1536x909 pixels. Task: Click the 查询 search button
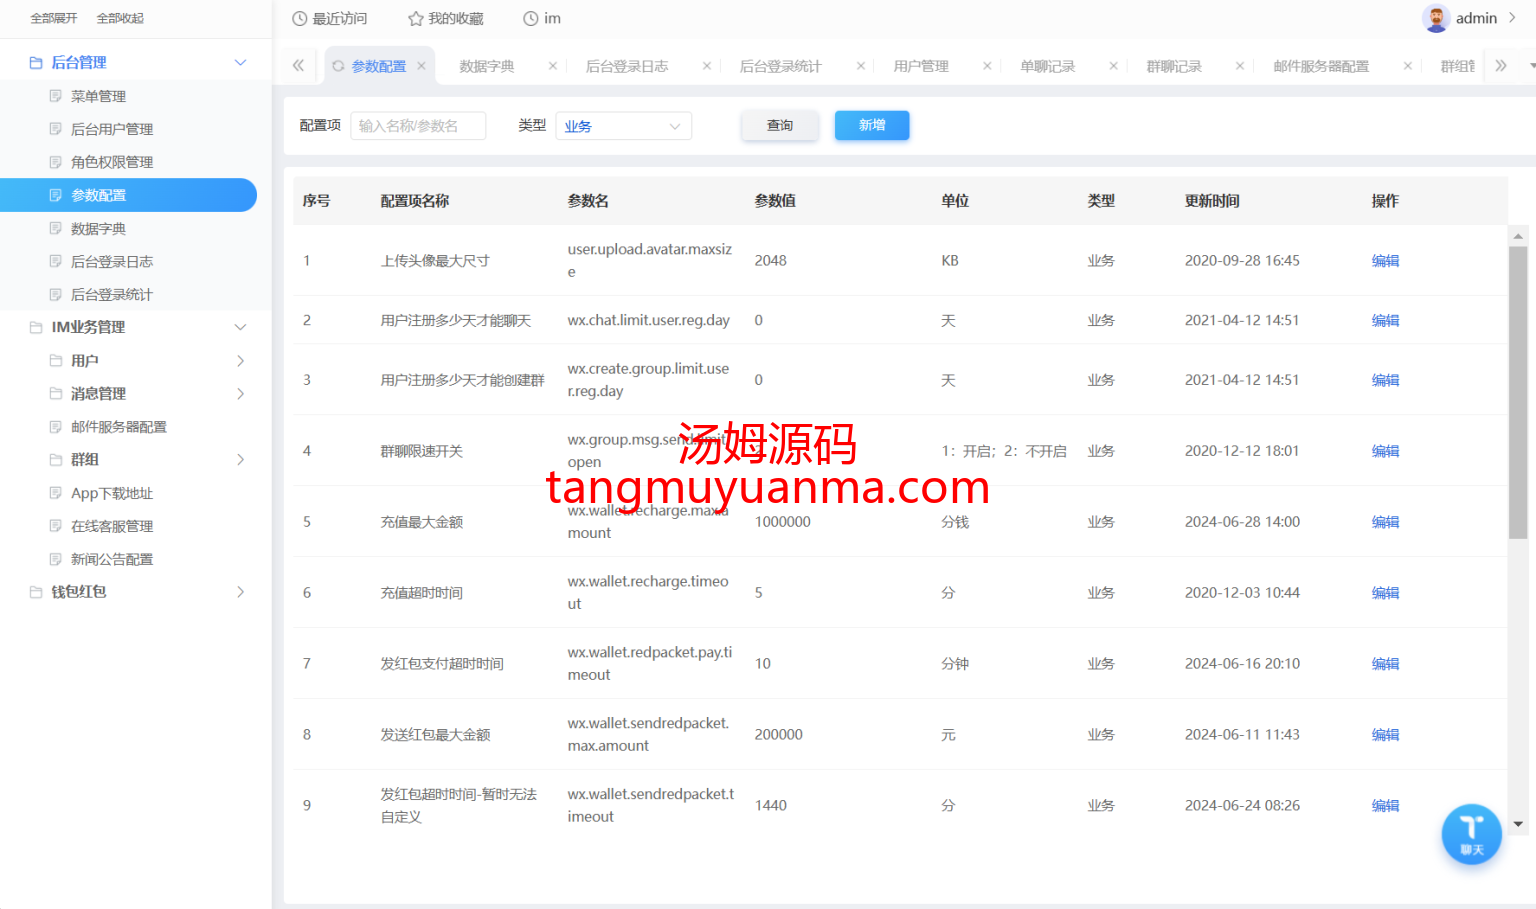point(780,125)
